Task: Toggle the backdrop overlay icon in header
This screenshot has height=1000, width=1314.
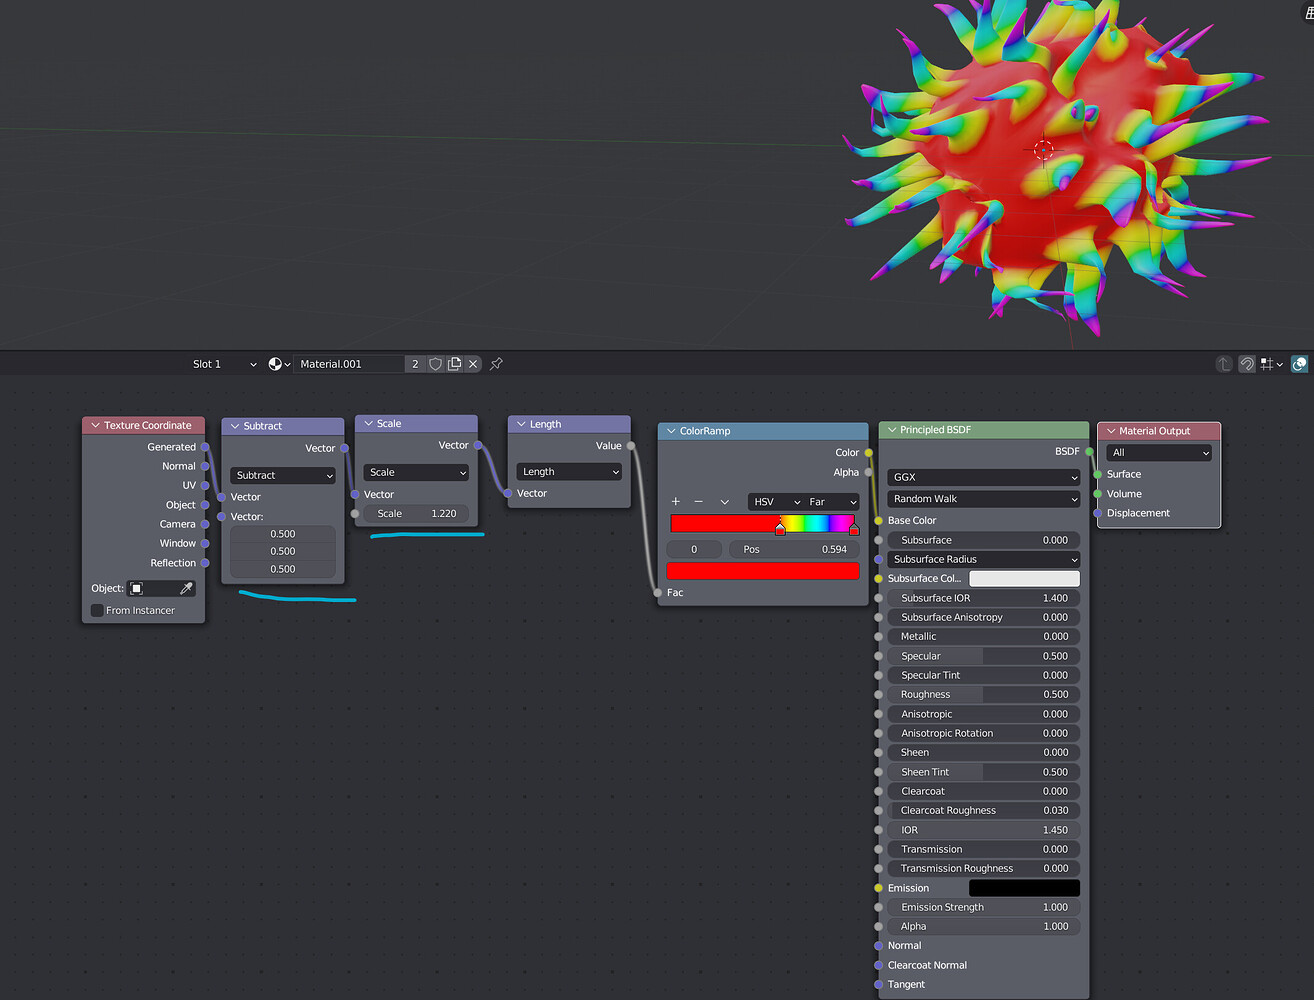Action: coord(1299,364)
